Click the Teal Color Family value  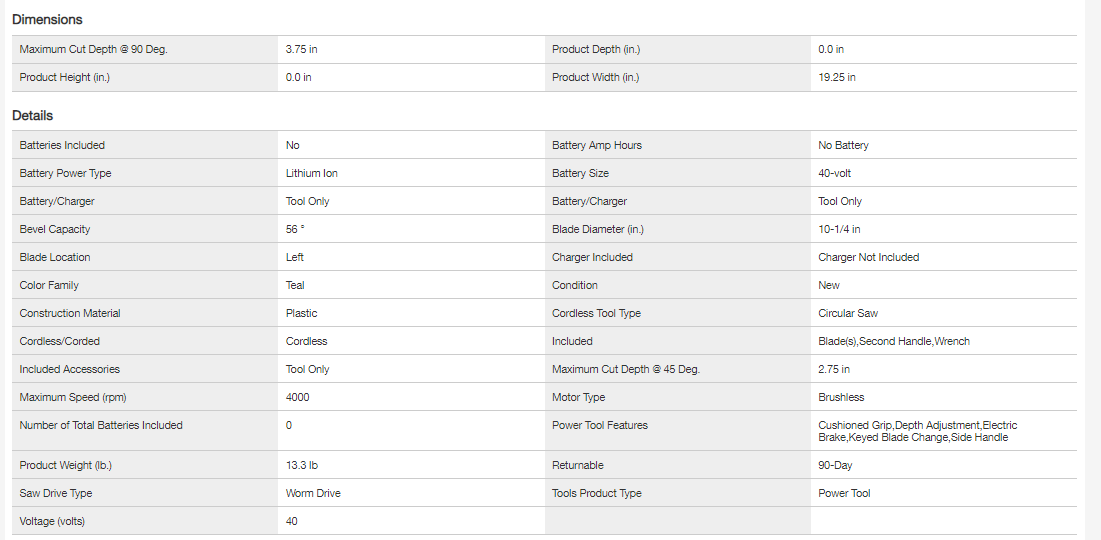click(295, 285)
